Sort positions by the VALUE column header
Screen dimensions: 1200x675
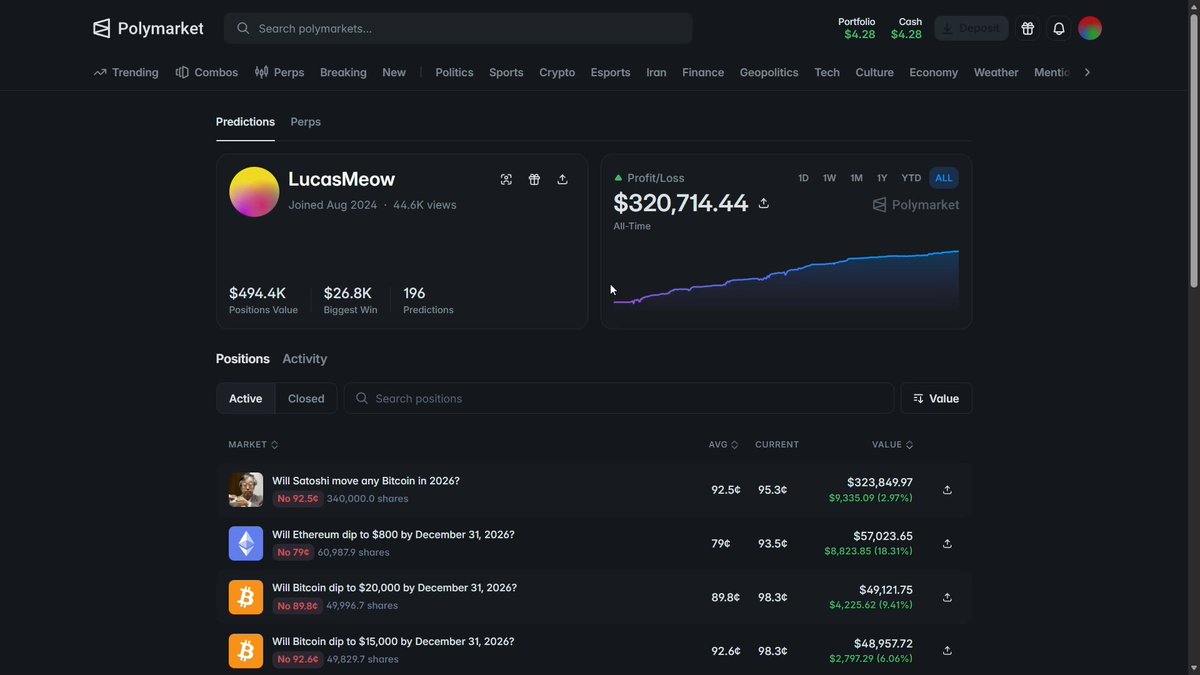click(892, 444)
